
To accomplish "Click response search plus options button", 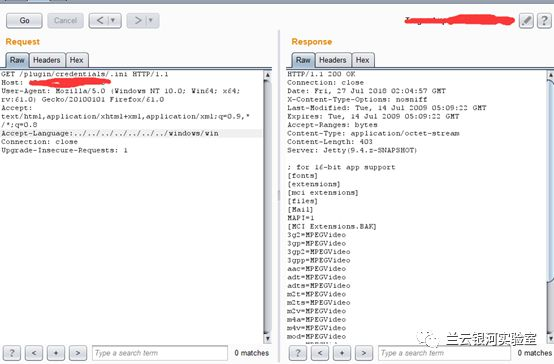I will click(x=342, y=353).
